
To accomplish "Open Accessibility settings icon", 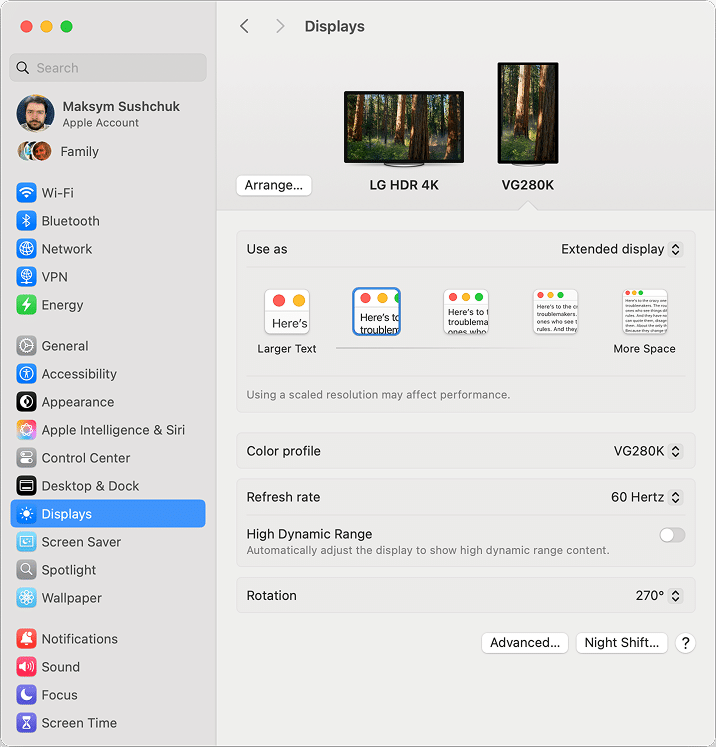I will click(x=26, y=374).
